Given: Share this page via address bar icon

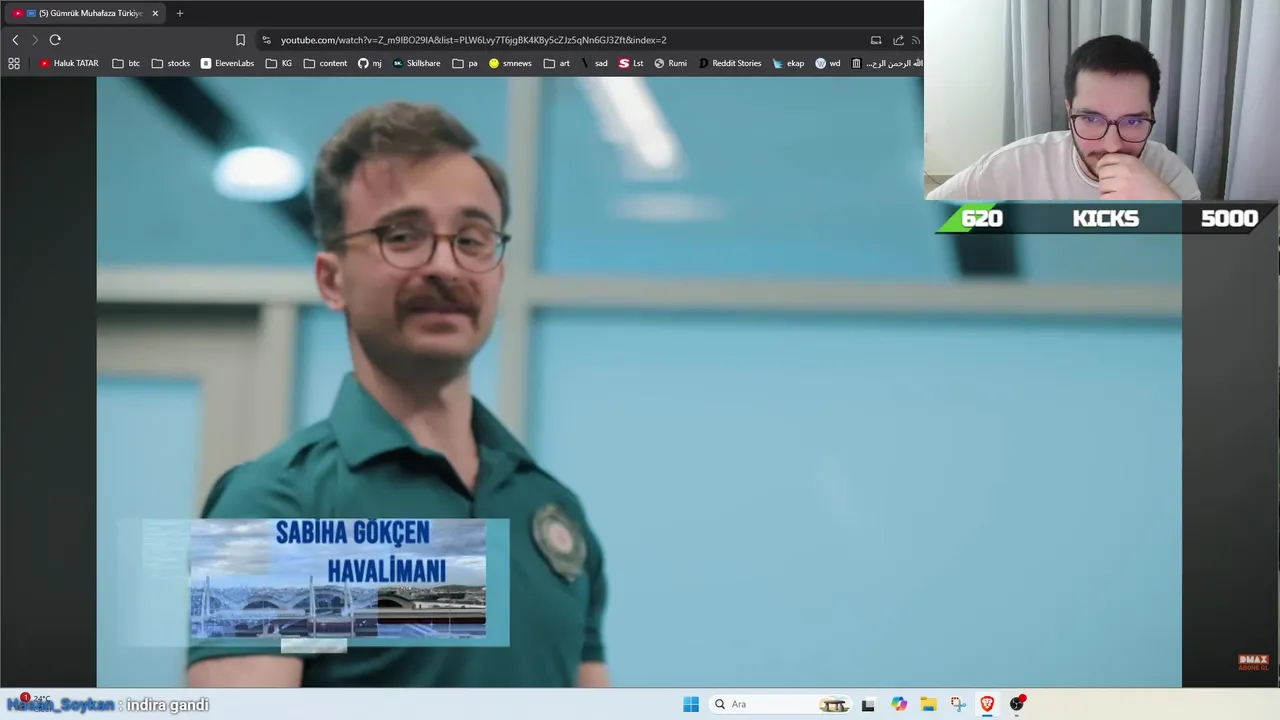Looking at the screenshot, I should point(898,40).
